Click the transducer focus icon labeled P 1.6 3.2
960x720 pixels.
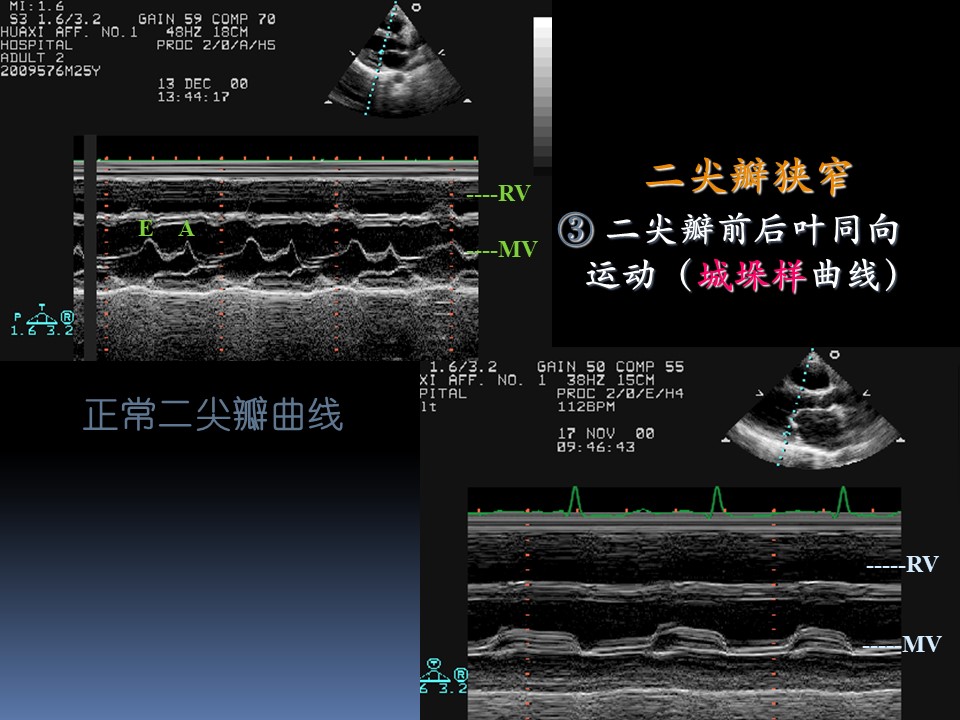(x=42, y=320)
